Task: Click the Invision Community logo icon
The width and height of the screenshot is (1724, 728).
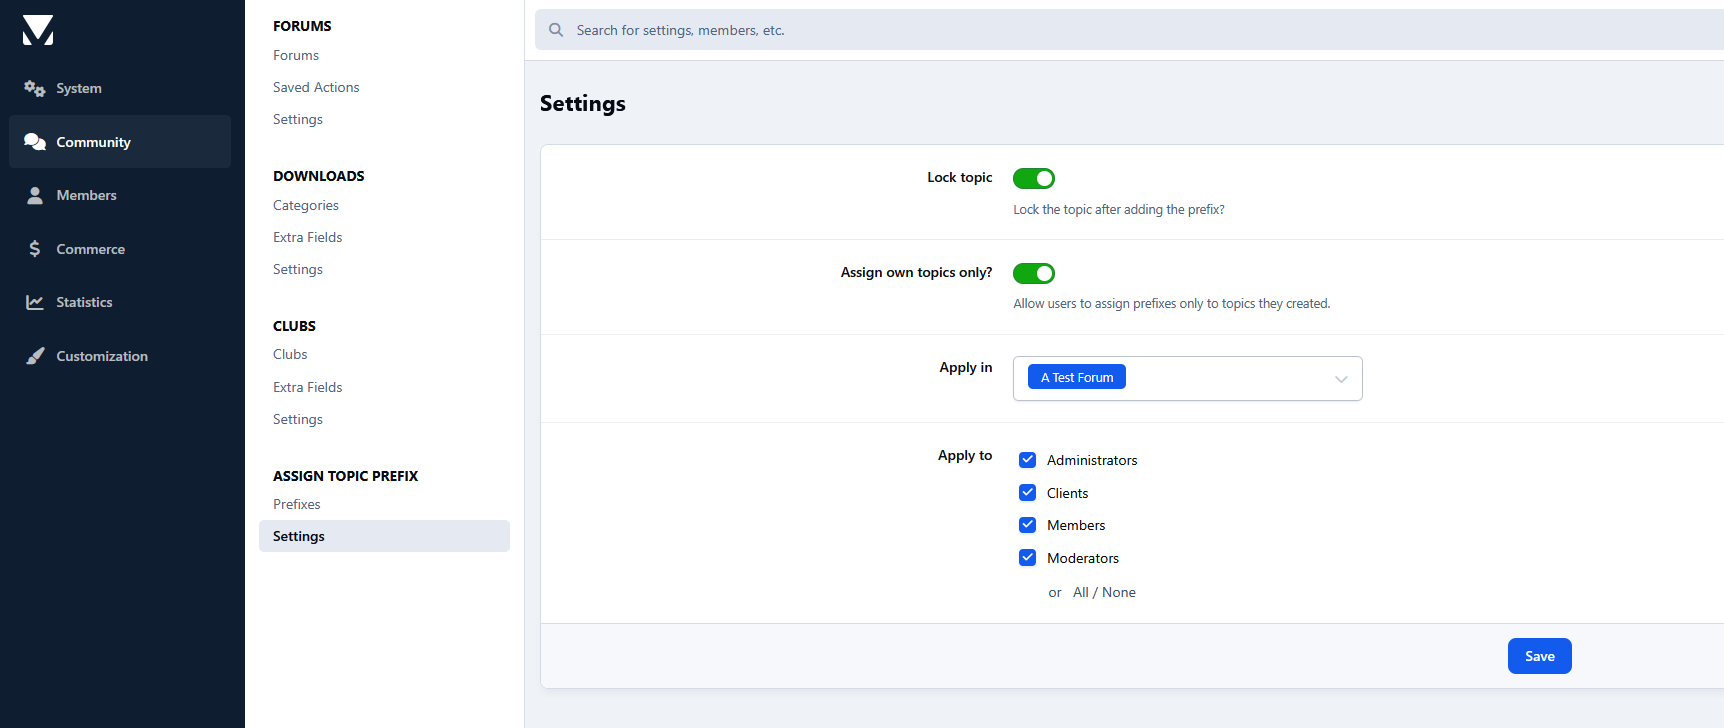Action: [38, 30]
